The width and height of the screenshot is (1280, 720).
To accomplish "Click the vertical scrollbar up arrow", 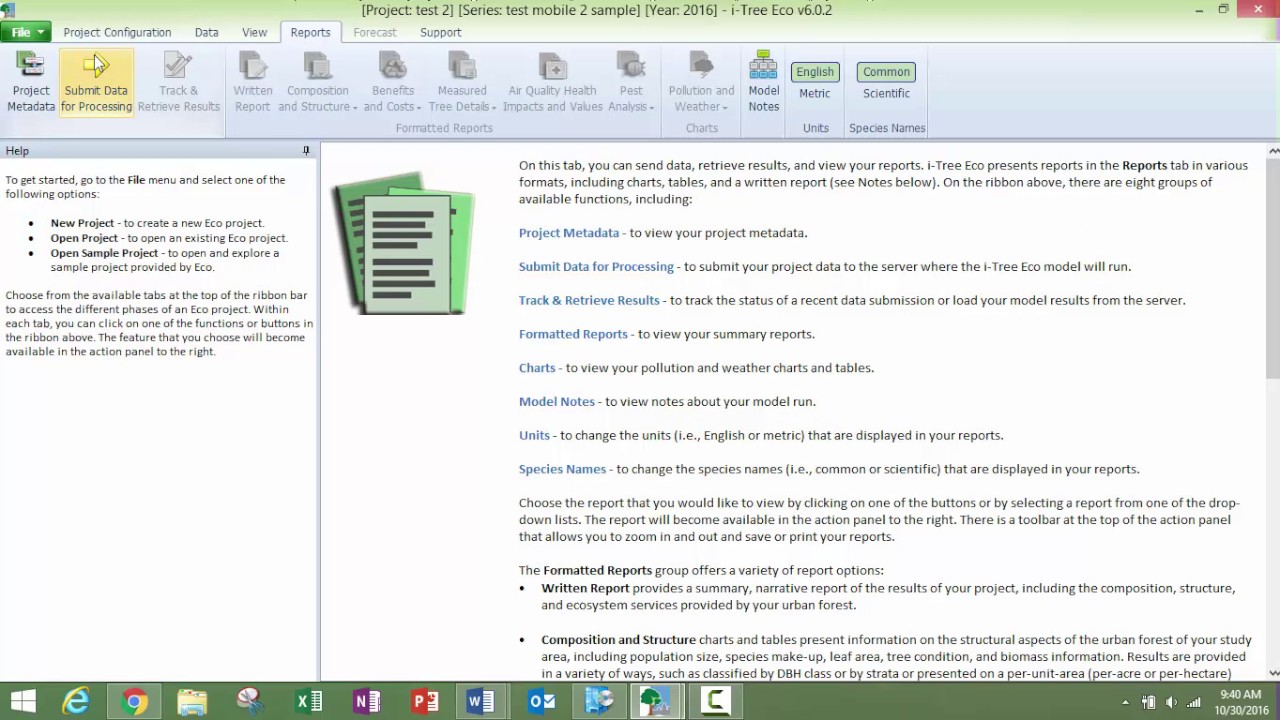I will pos(1273,151).
